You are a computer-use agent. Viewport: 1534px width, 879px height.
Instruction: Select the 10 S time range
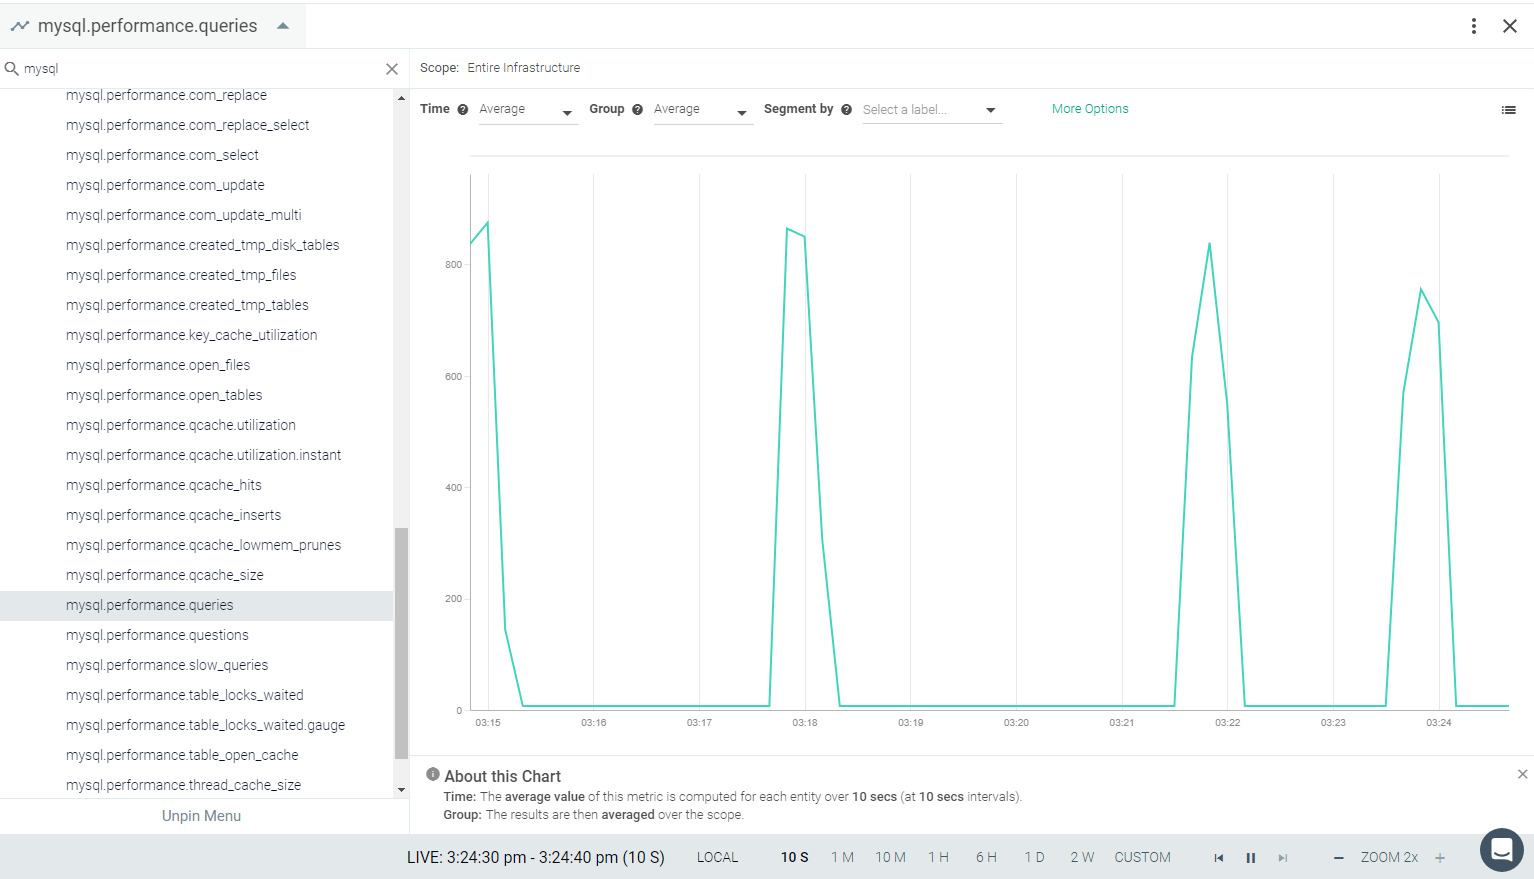point(795,858)
